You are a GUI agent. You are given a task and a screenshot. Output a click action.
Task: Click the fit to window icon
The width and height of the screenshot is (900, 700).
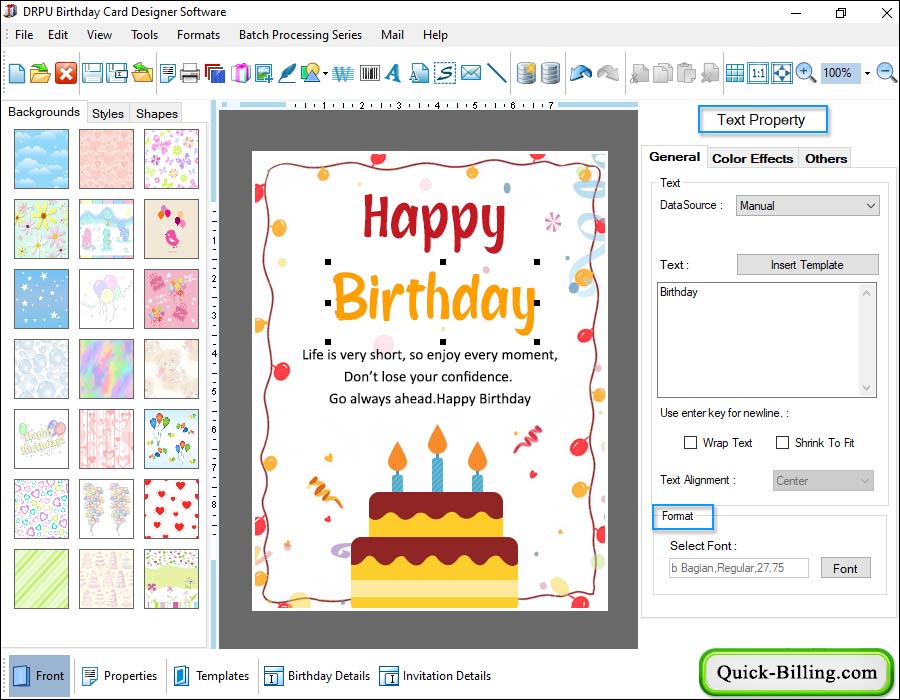tap(782, 73)
